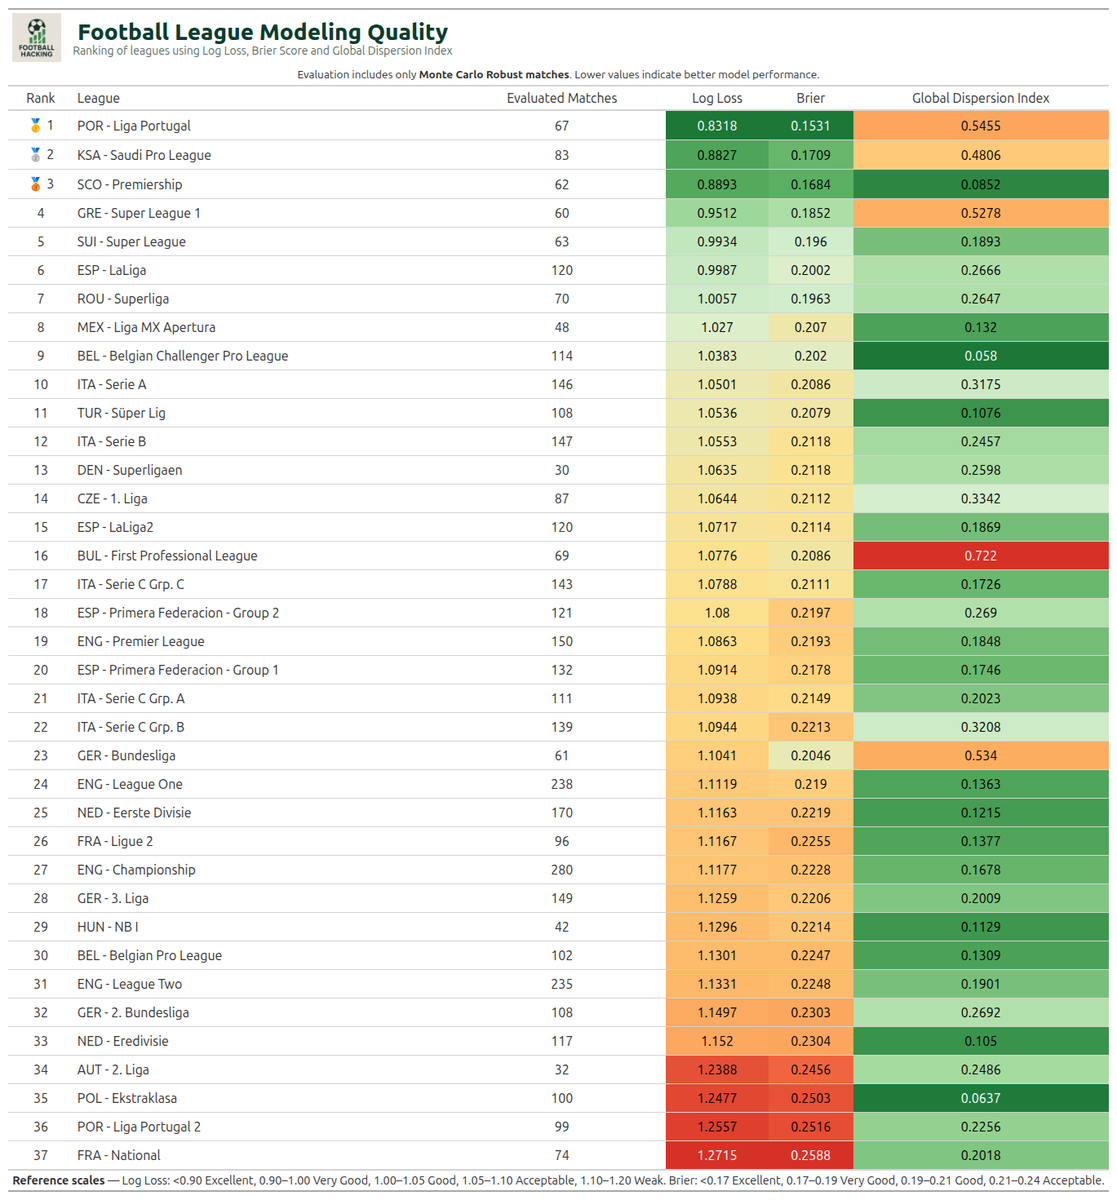Screen dimensions: 1117x1200
Task: Click the bronze medal icon for rank 3
Action: tap(35, 184)
